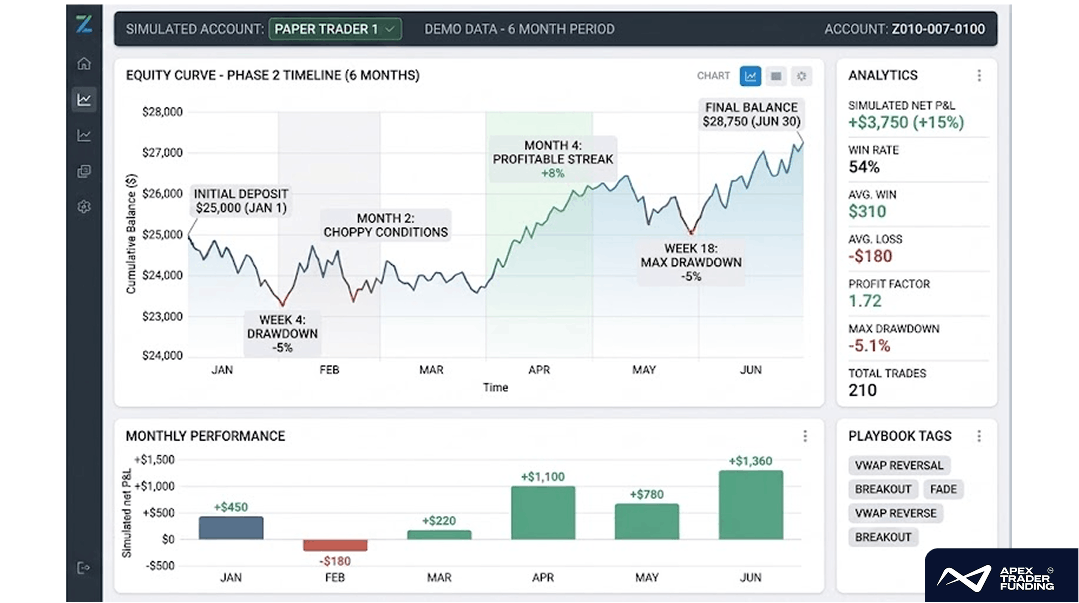The height and width of the screenshot is (603, 1079).
Task: Select the BREAKOUT tag below VWAP REVERSE
Action: point(883,537)
